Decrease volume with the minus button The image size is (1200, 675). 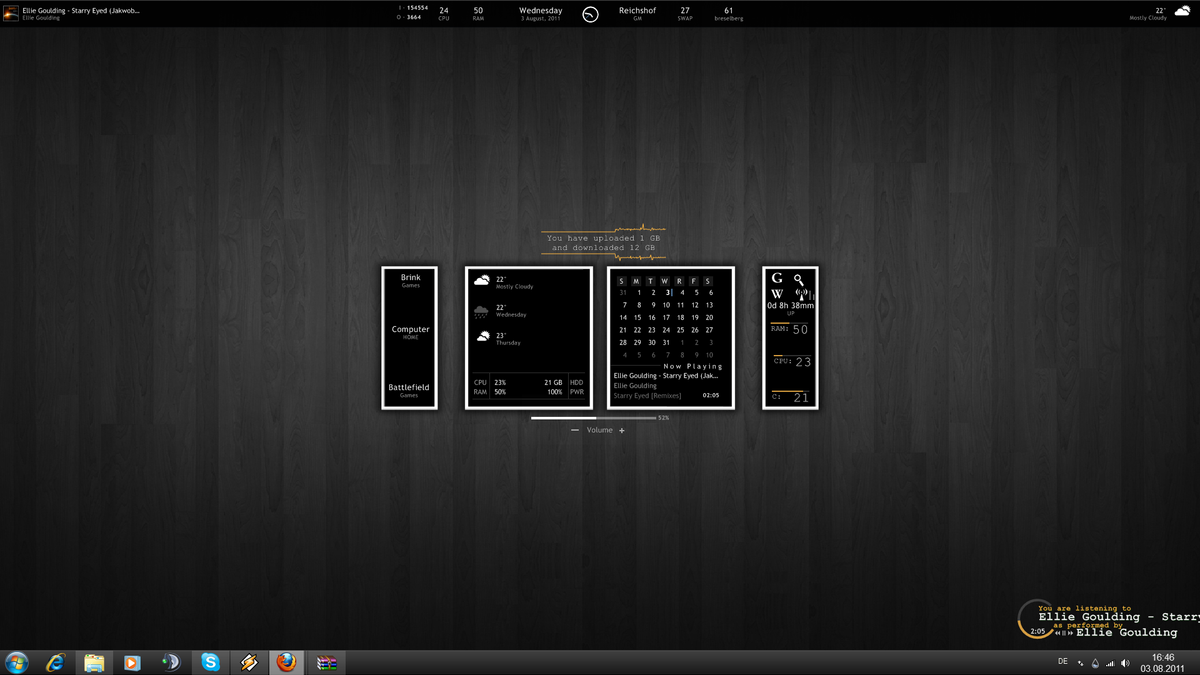(x=575, y=430)
